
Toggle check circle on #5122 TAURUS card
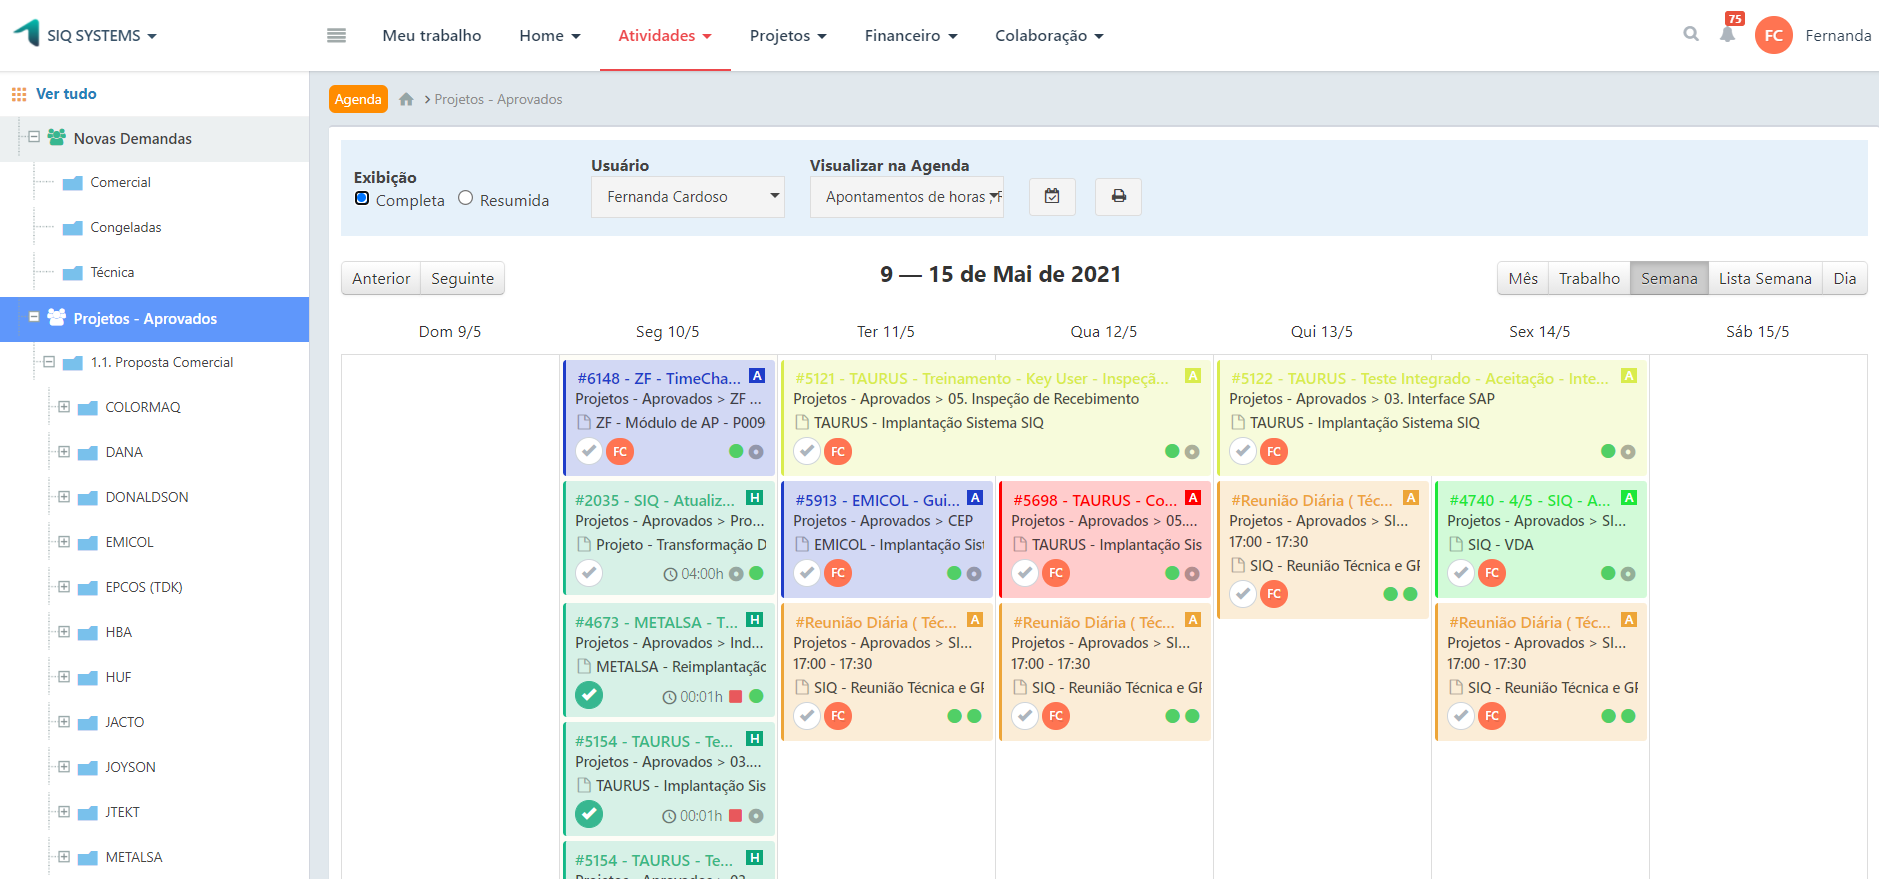coord(1243,452)
